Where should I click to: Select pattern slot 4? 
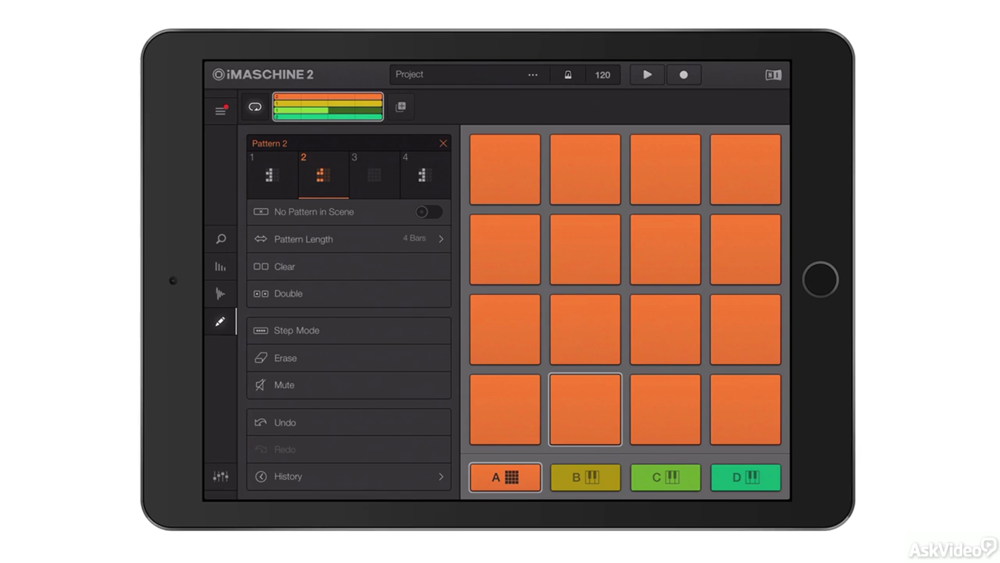pos(425,175)
